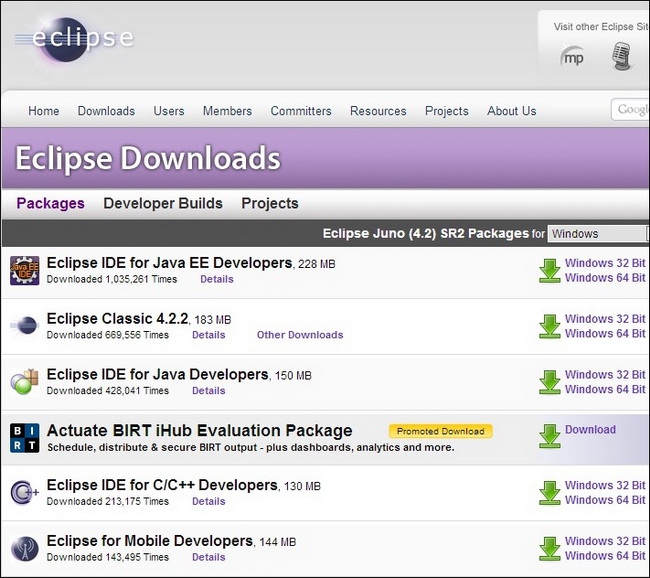Open the Home menu item
Screen dimensions: 650x578
click(44, 111)
